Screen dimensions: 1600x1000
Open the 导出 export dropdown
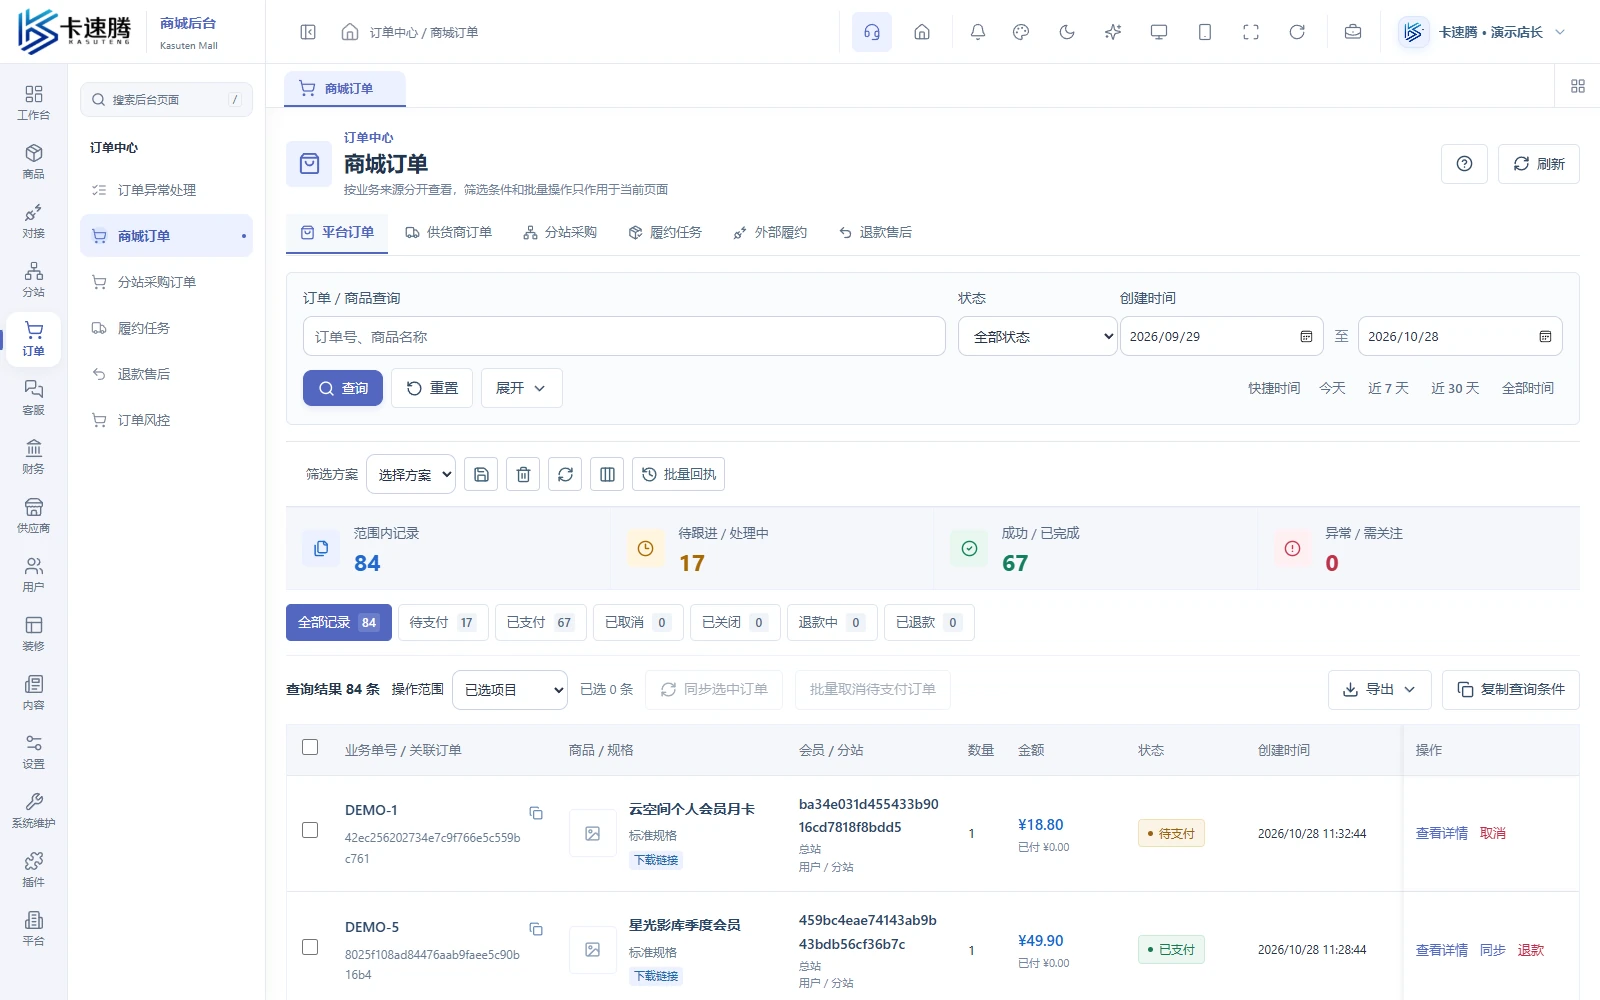coord(1380,689)
